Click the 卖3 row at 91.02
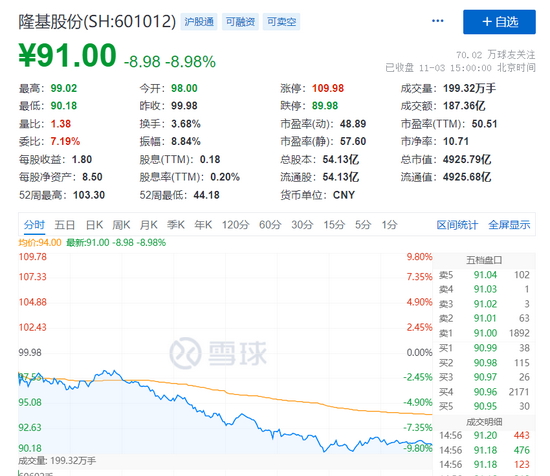 (x=484, y=304)
